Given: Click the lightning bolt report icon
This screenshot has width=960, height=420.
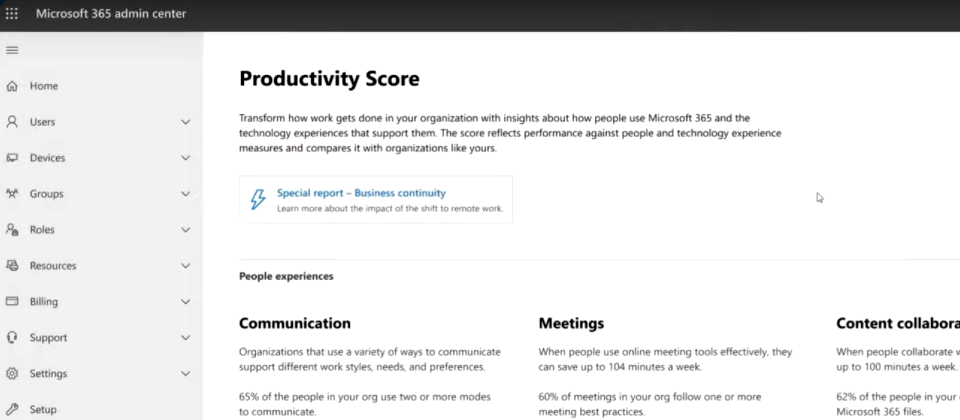Looking at the screenshot, I should (x=258, y=200).
